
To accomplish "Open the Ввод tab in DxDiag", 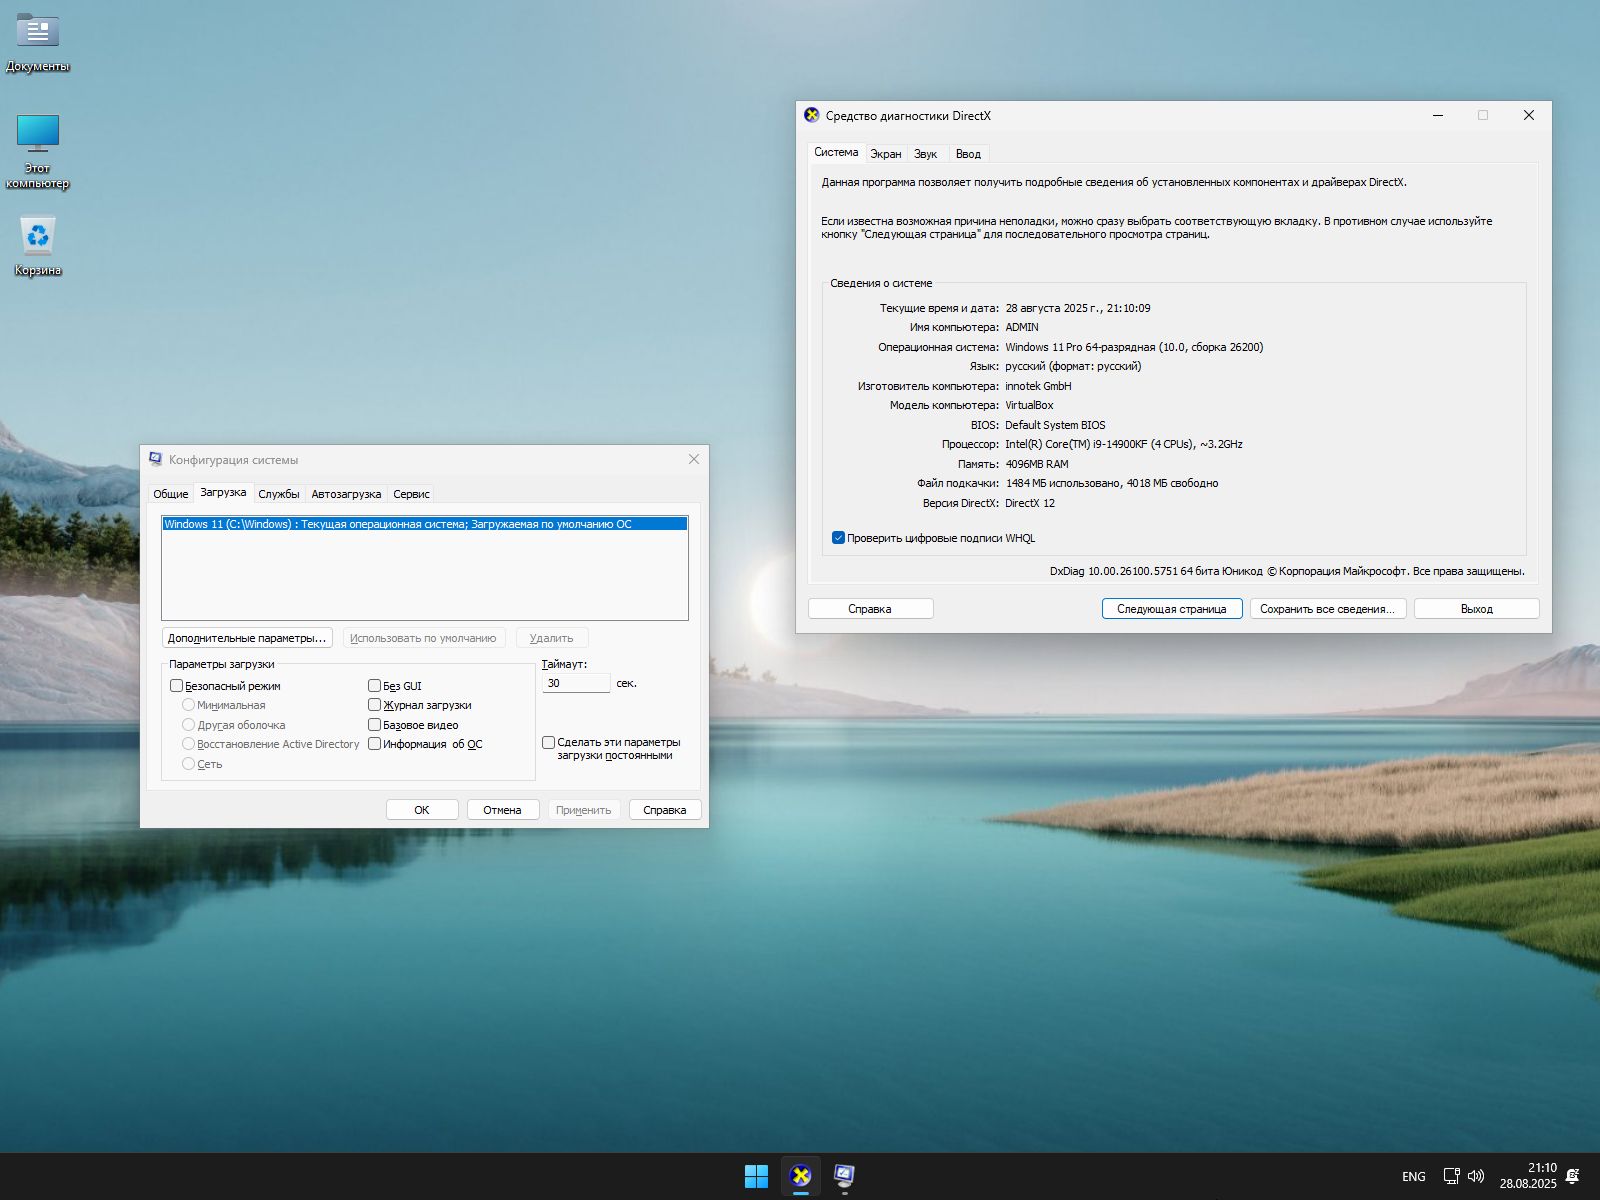I will click(968, 154).
